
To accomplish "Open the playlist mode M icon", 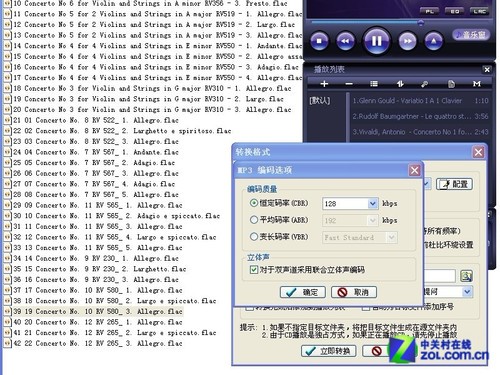I will point(477,84).
